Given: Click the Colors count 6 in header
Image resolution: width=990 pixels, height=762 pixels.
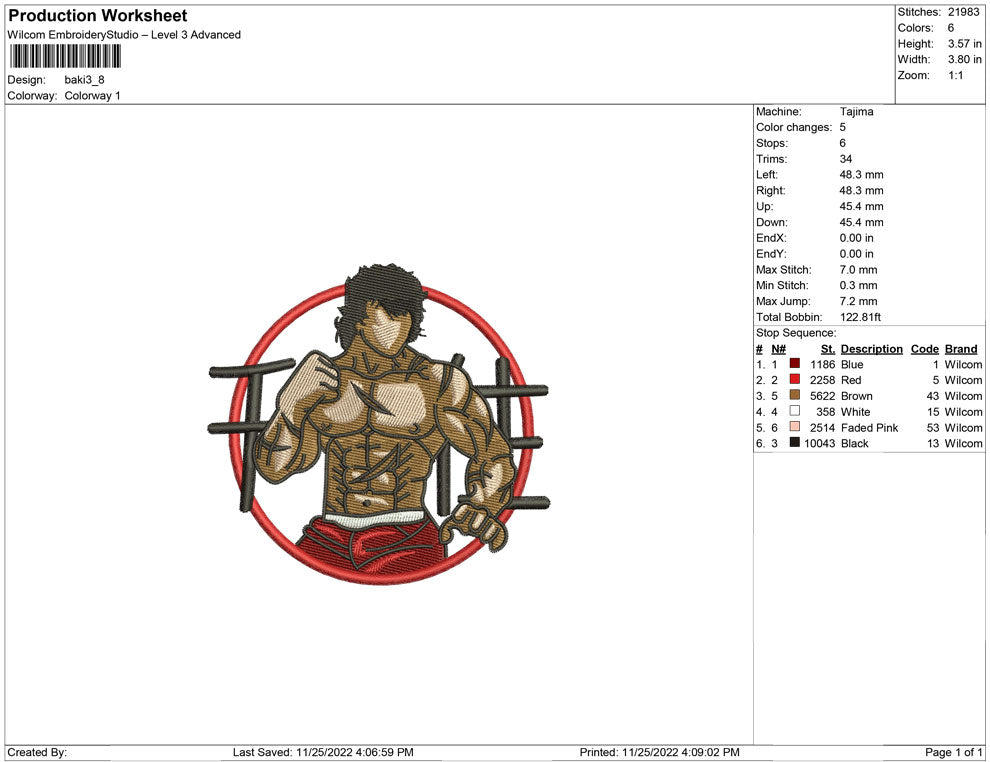Looking at the screenshot, I should pyautogui.click(x=951, y=28).
